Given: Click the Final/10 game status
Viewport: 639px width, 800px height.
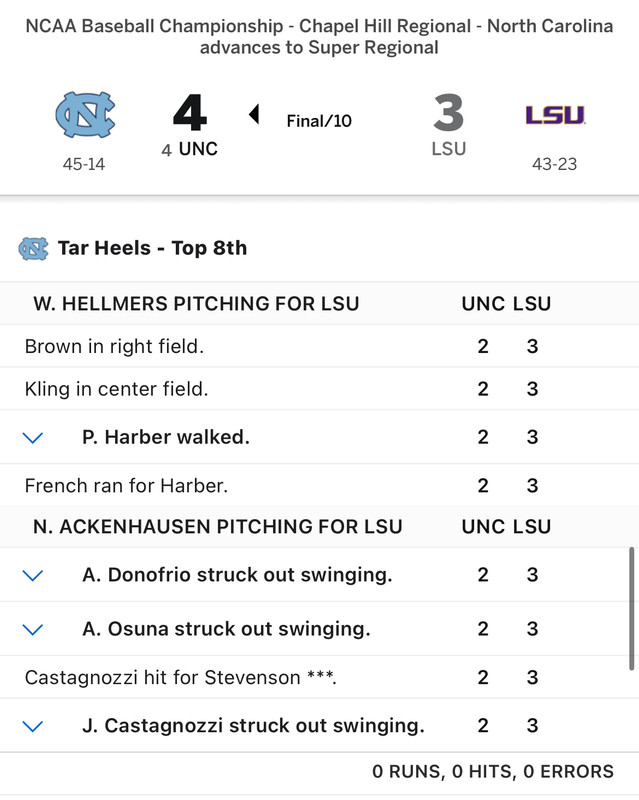Looking at the screenshot, I should tap(319, 121).
